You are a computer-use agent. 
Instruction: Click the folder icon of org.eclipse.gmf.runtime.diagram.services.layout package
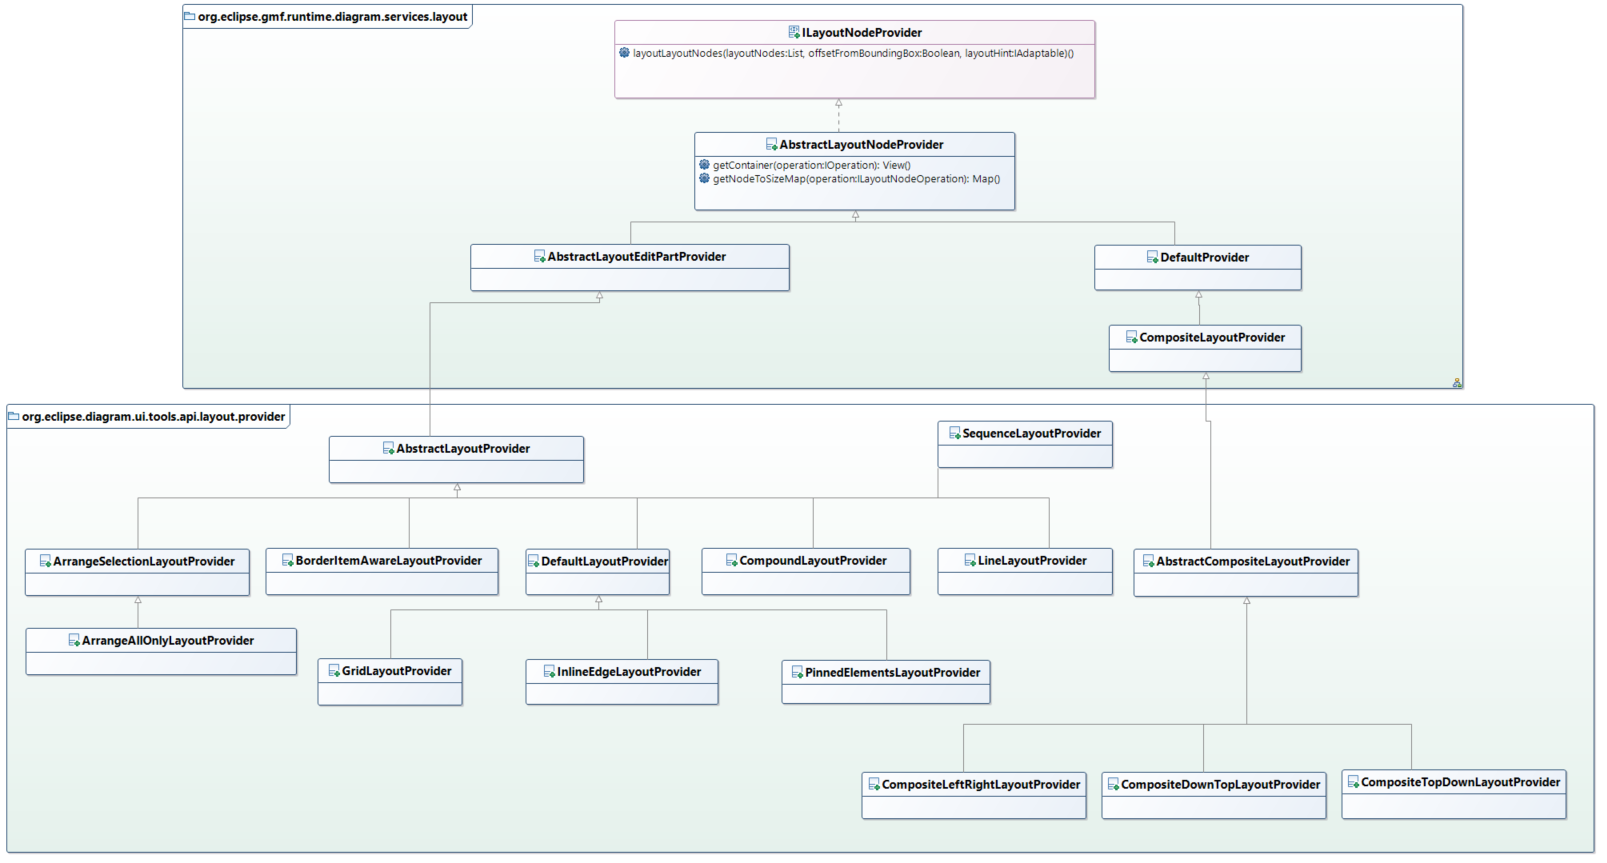point(189,17)
